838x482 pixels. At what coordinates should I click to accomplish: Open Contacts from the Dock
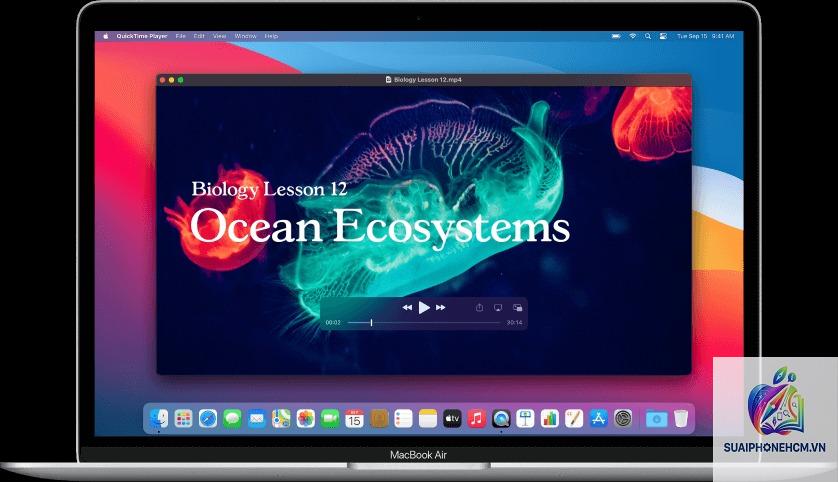tap(379, 418)
